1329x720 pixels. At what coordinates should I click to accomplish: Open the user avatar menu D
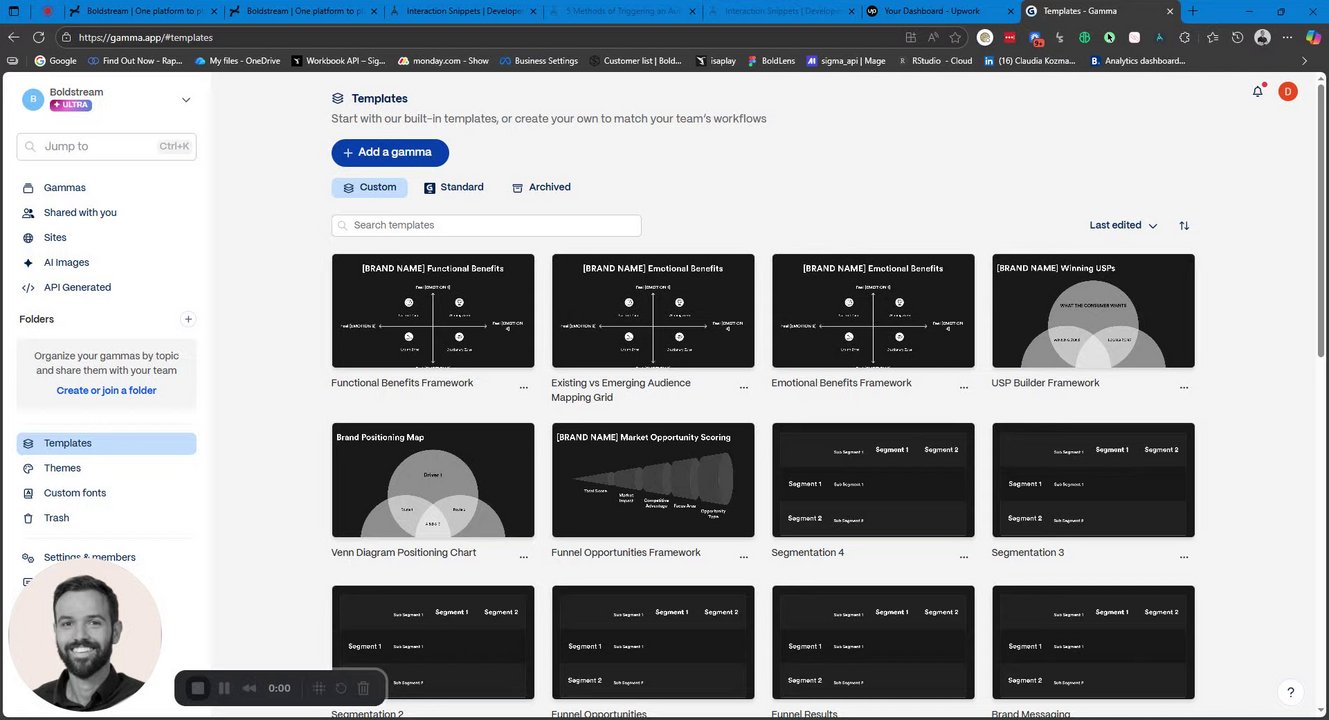[x=1288, y=92]
